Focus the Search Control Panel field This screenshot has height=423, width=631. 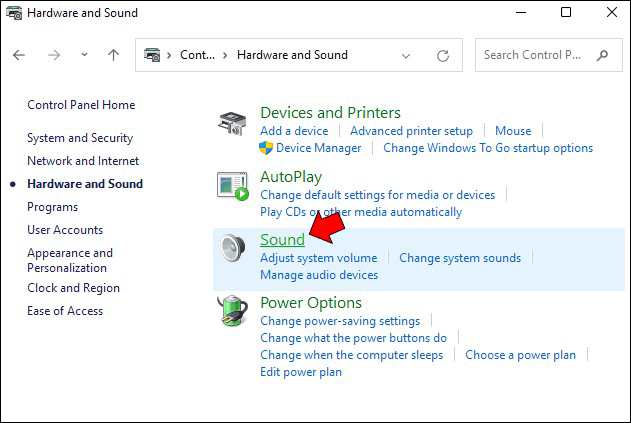pos(535,56)
